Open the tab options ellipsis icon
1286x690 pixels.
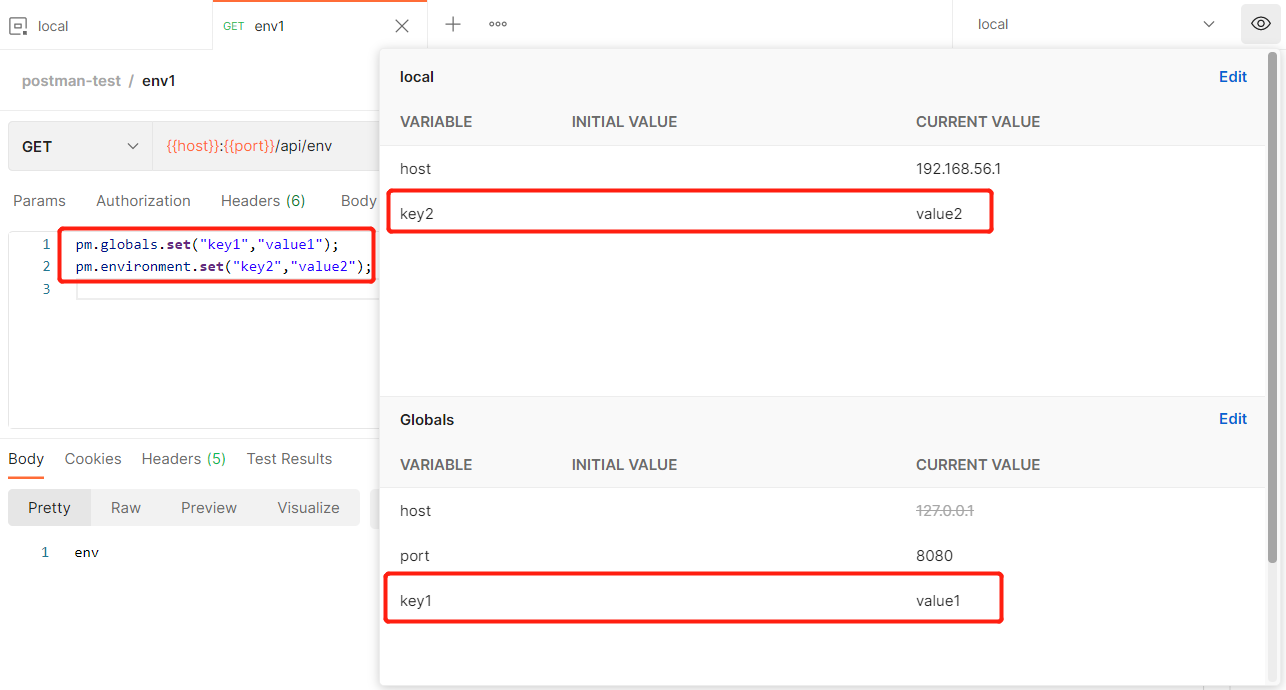pyautogui.click(x=498, y=24)
